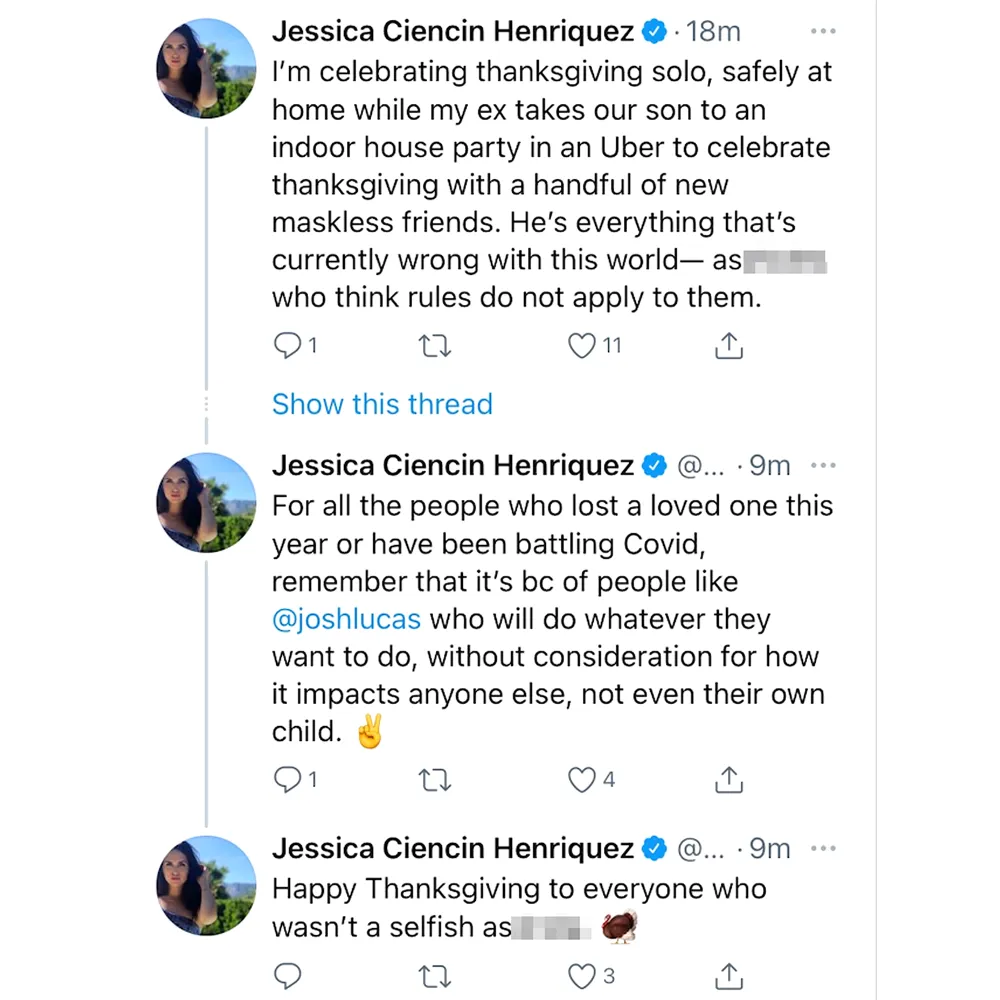The image size is (1000, 1000).
Task: Click the verified badge next to Jessica's name
Action: 654,31
